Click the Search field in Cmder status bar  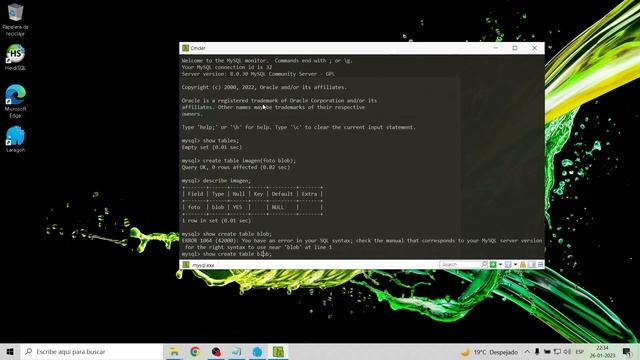[x=460, y=265]
